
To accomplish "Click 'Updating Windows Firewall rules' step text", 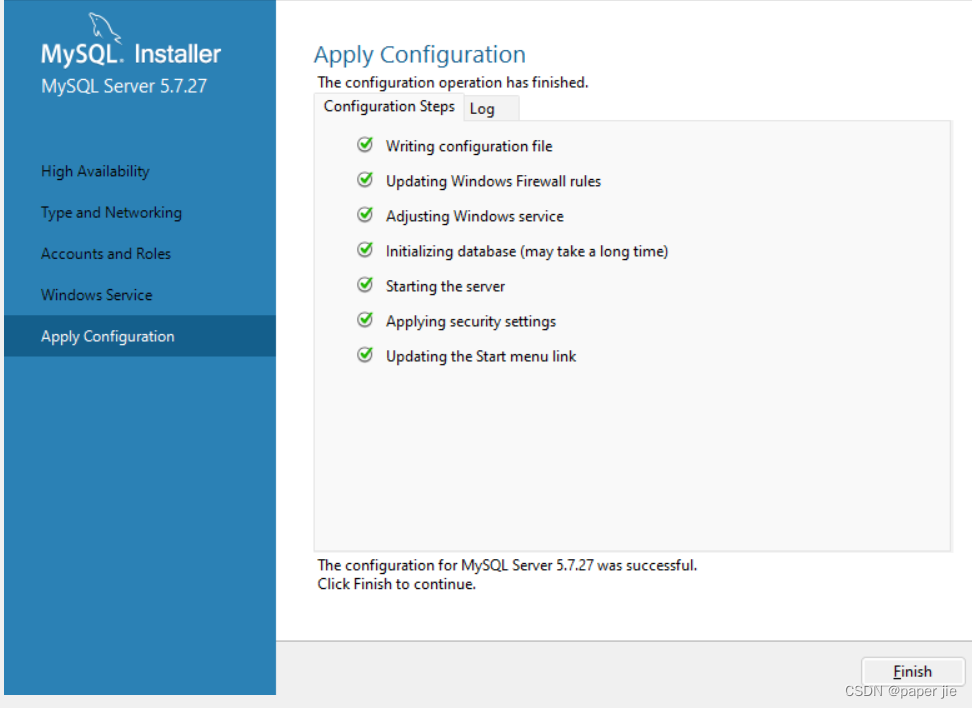I will coord(493,181).
